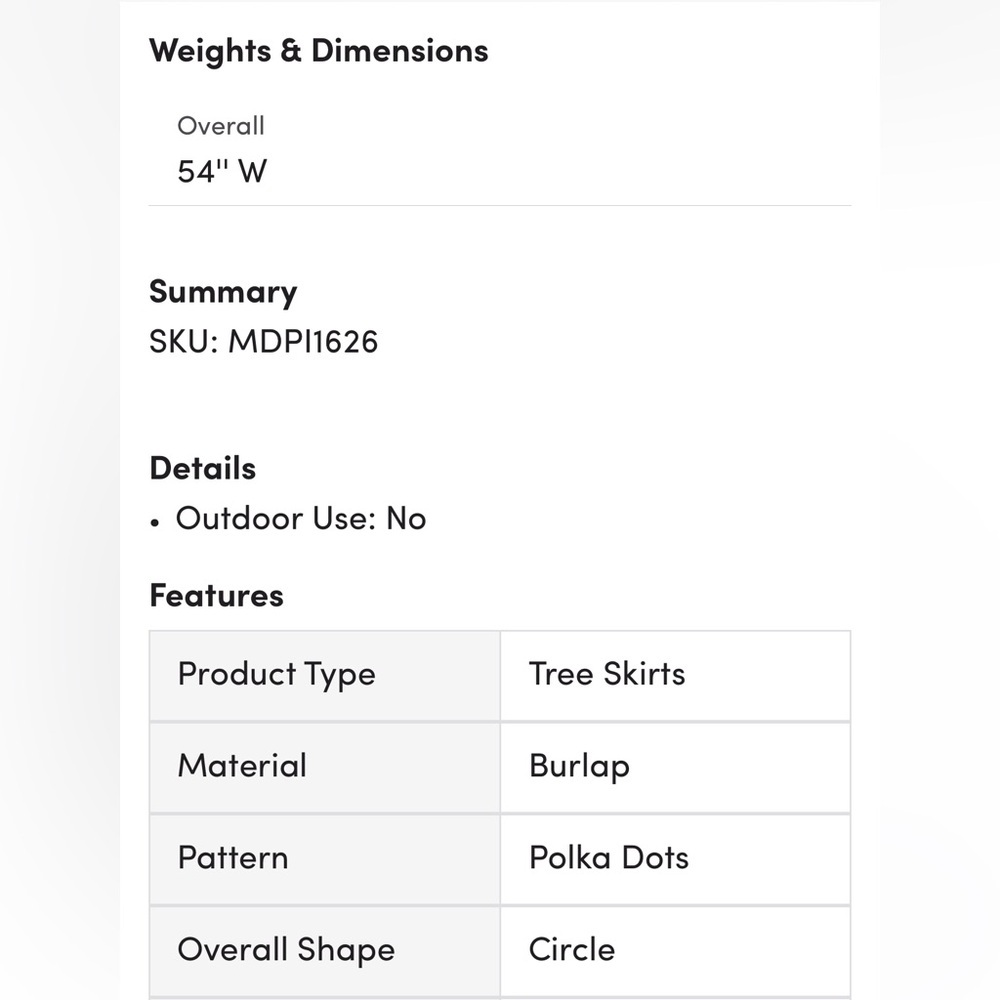Click the Polka Dots value cell
The height and width of the screenshot is (1000, 1000).
coord(675,859)
